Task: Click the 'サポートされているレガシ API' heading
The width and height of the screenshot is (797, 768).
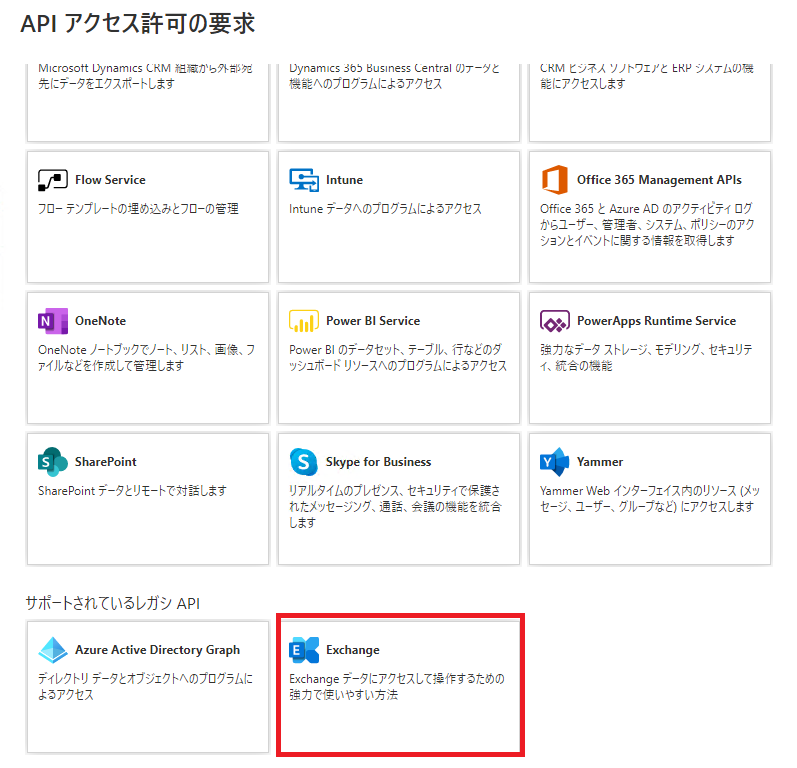Action: point(112,603)
